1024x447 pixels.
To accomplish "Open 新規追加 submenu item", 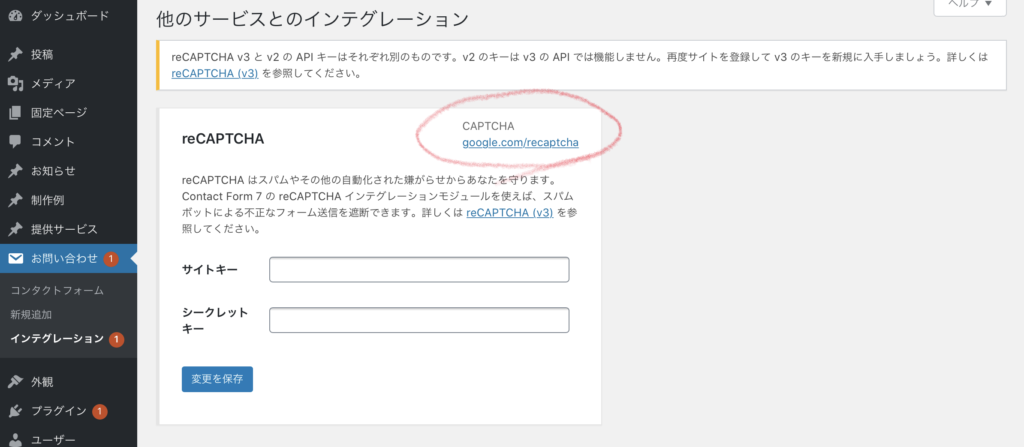I will pos(31,315).
